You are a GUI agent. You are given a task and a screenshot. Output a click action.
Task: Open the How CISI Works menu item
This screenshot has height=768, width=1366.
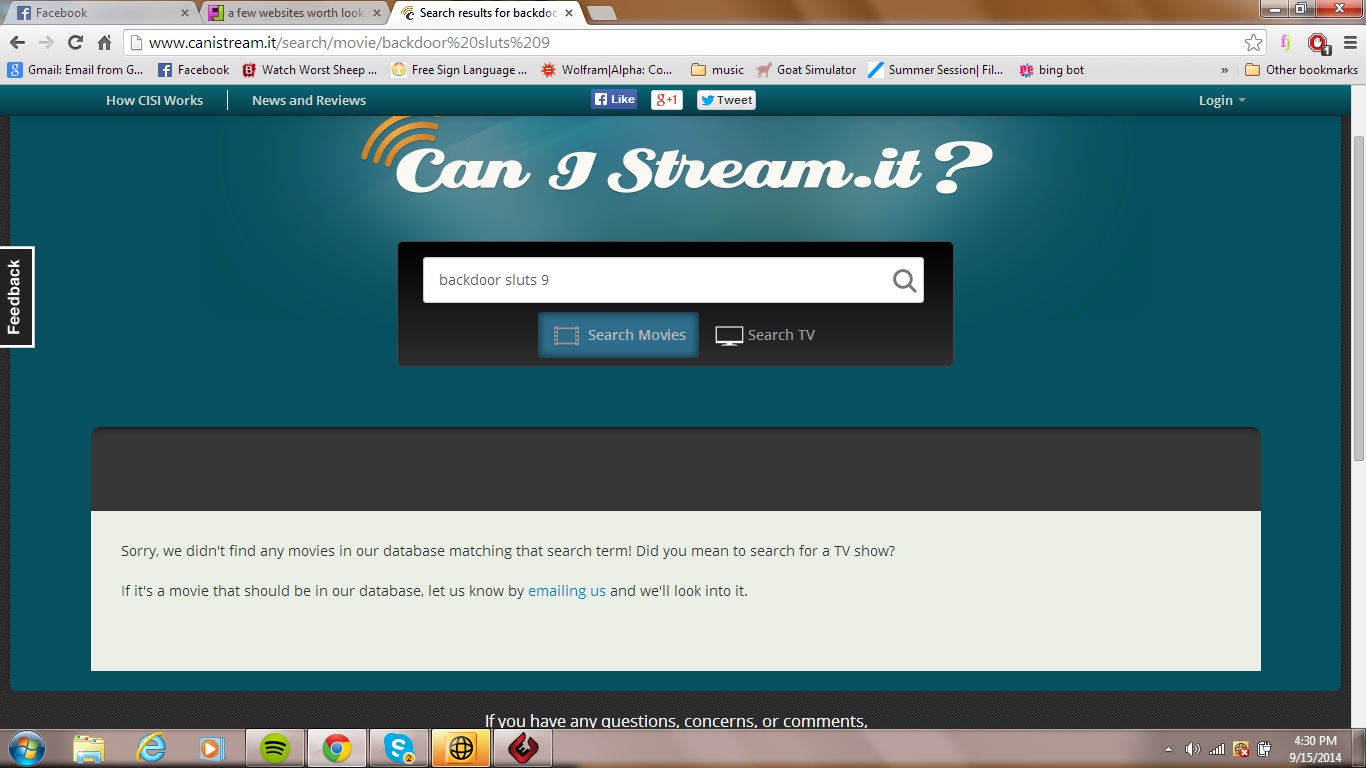(154, 101)
